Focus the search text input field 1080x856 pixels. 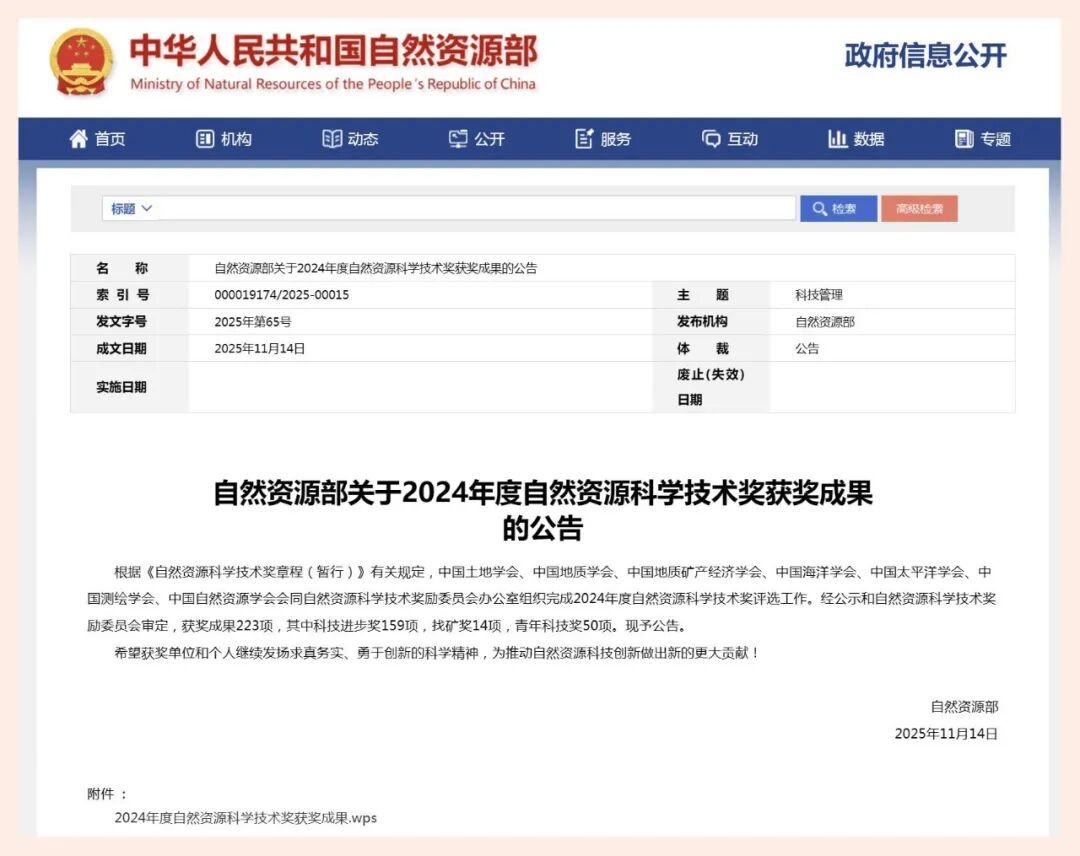476,209
